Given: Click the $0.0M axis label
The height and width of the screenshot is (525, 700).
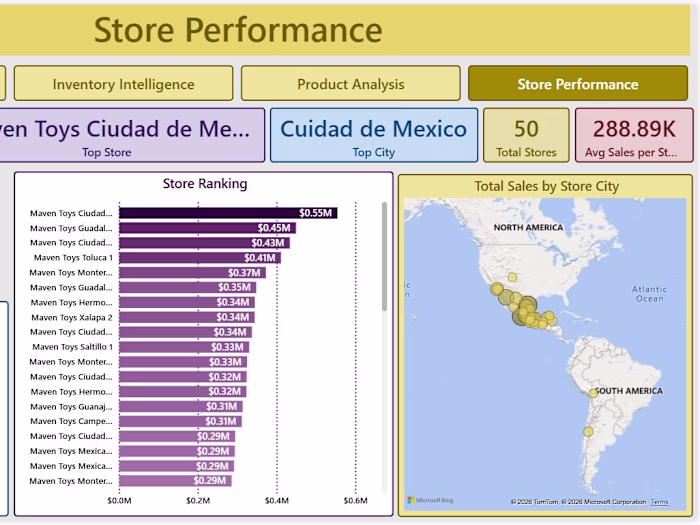Looking at the screenshot, I should click(x=119, y=500).
